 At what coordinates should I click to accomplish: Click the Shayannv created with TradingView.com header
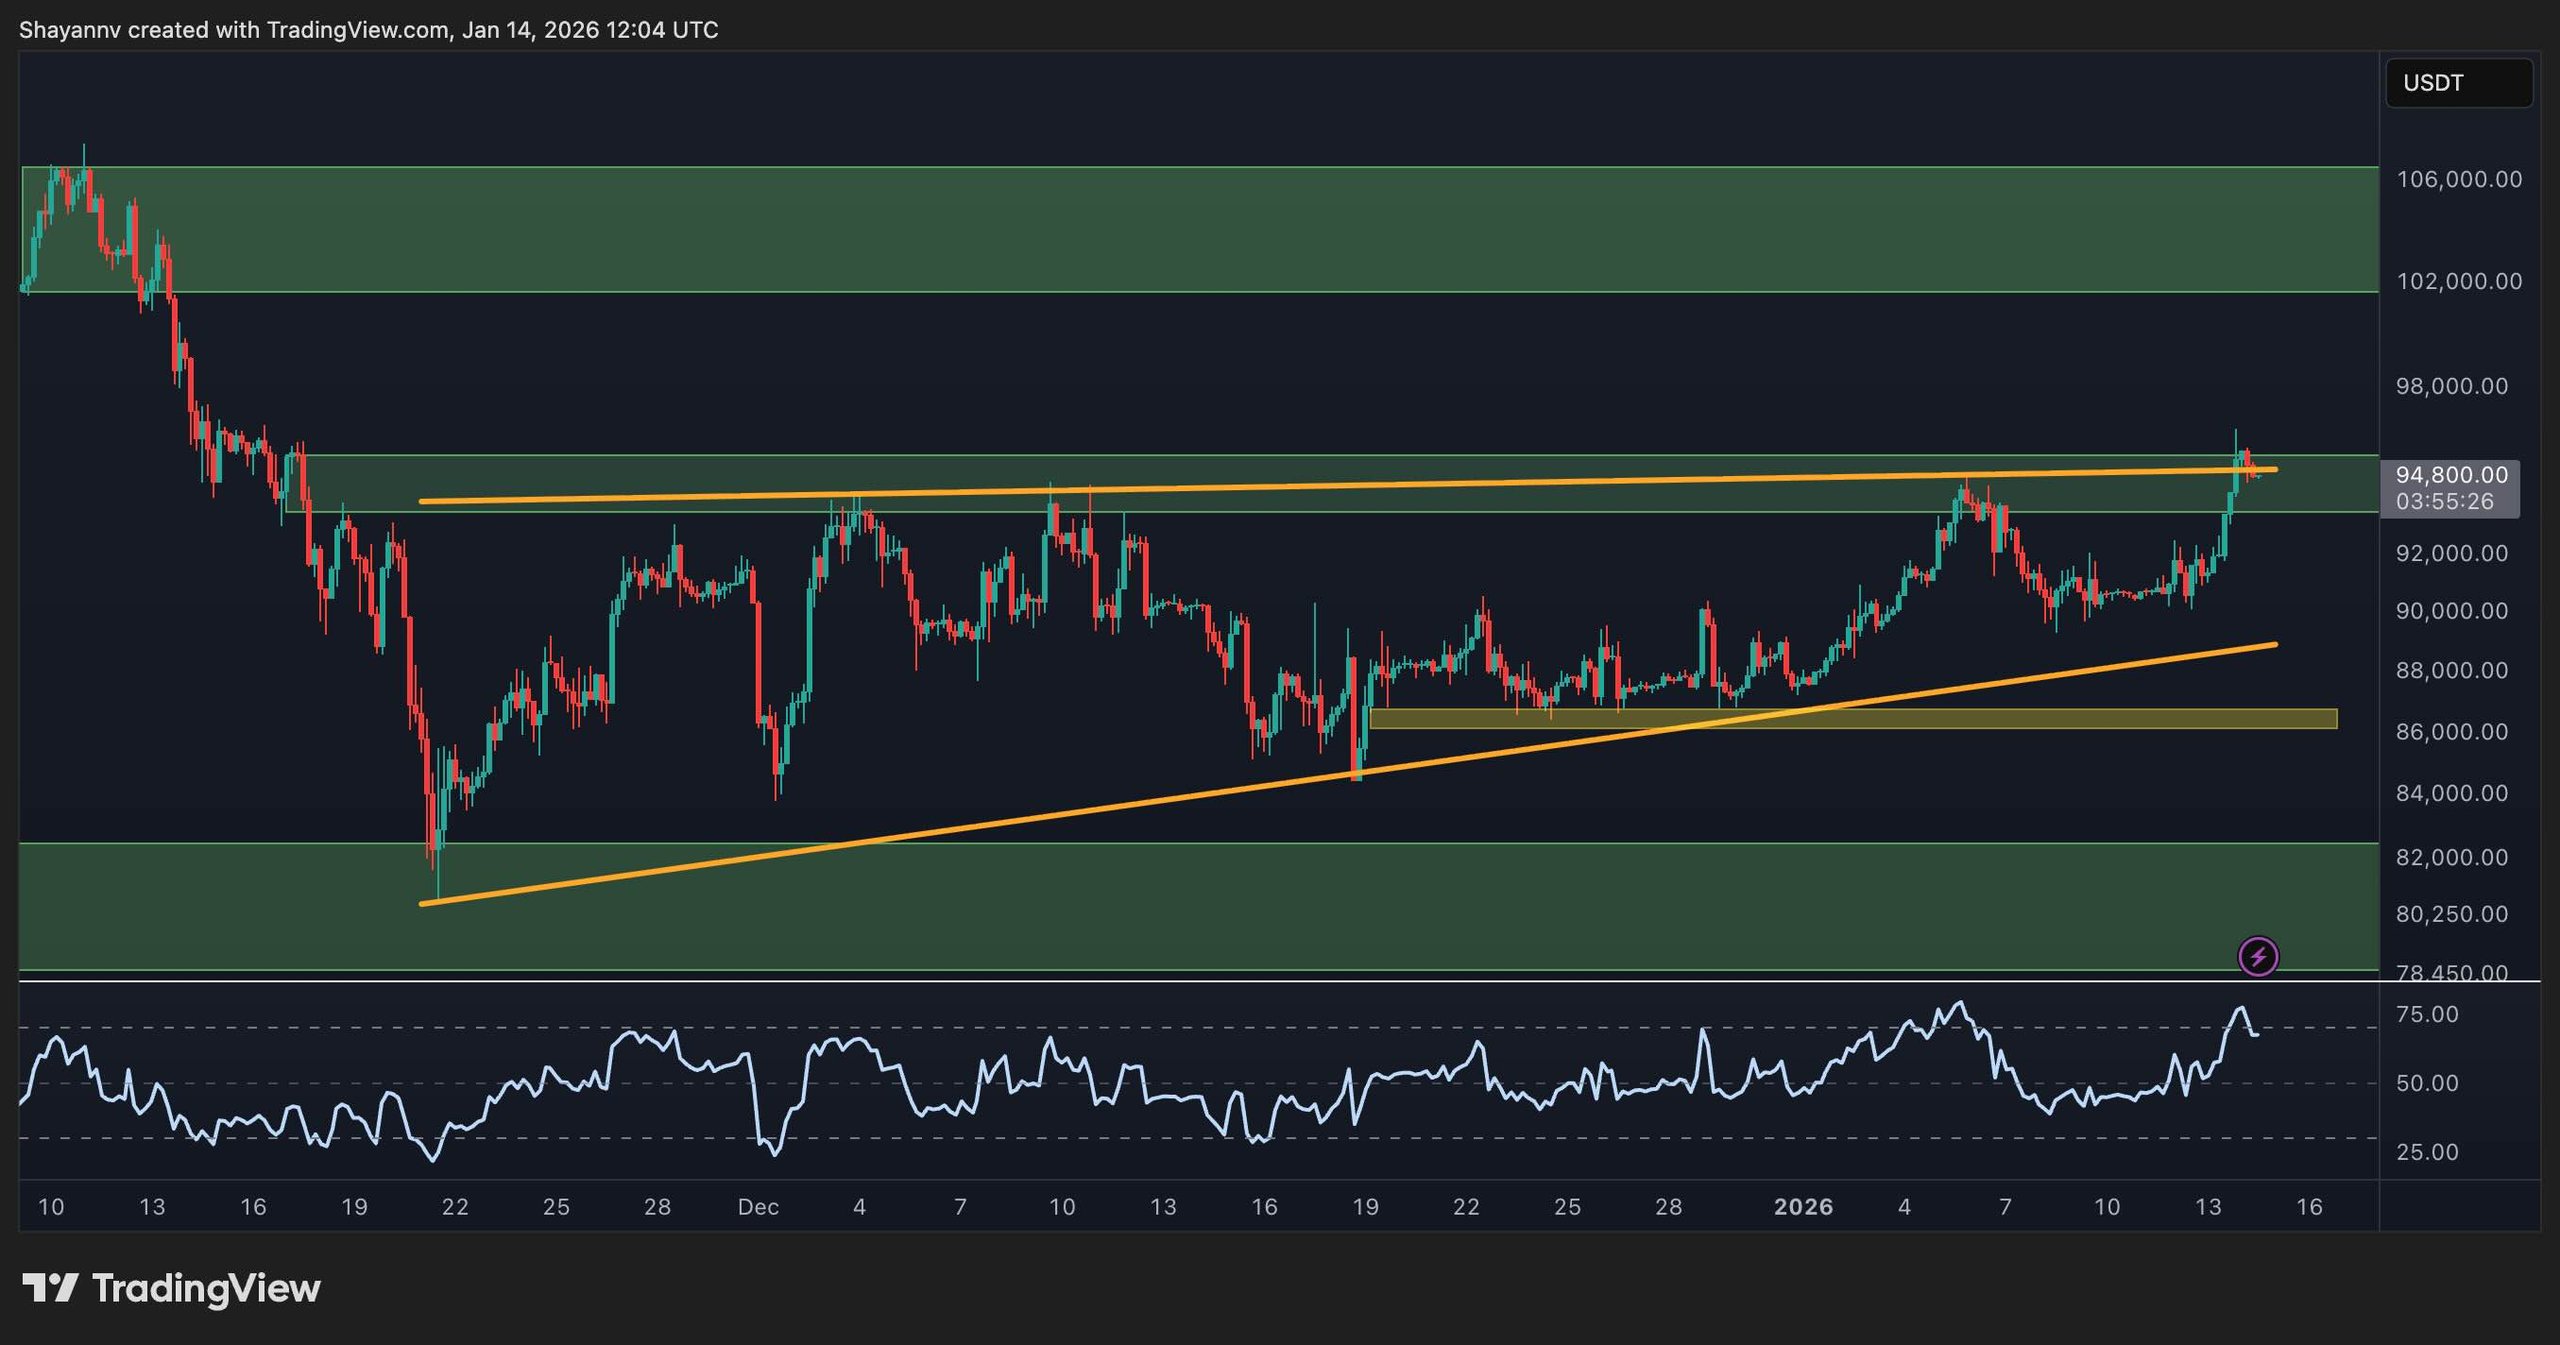(368, 30)
